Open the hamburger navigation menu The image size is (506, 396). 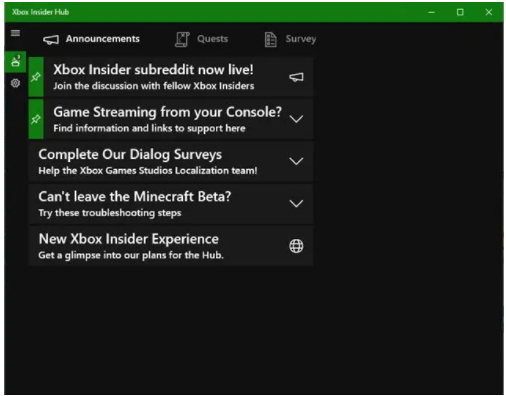click(x=15, y=33)
